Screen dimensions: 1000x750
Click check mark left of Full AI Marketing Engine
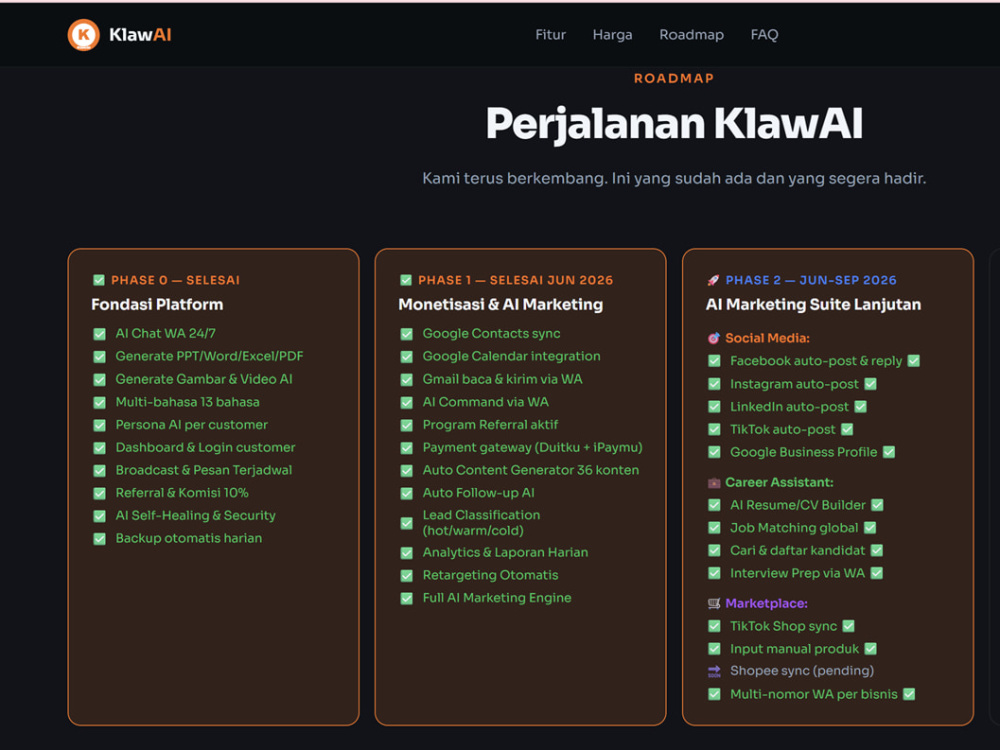tap(406, 598)
